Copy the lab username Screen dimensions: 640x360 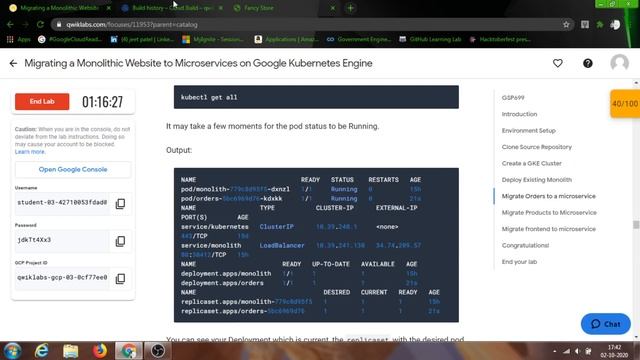pyautogui.click(x=120, y=203)
